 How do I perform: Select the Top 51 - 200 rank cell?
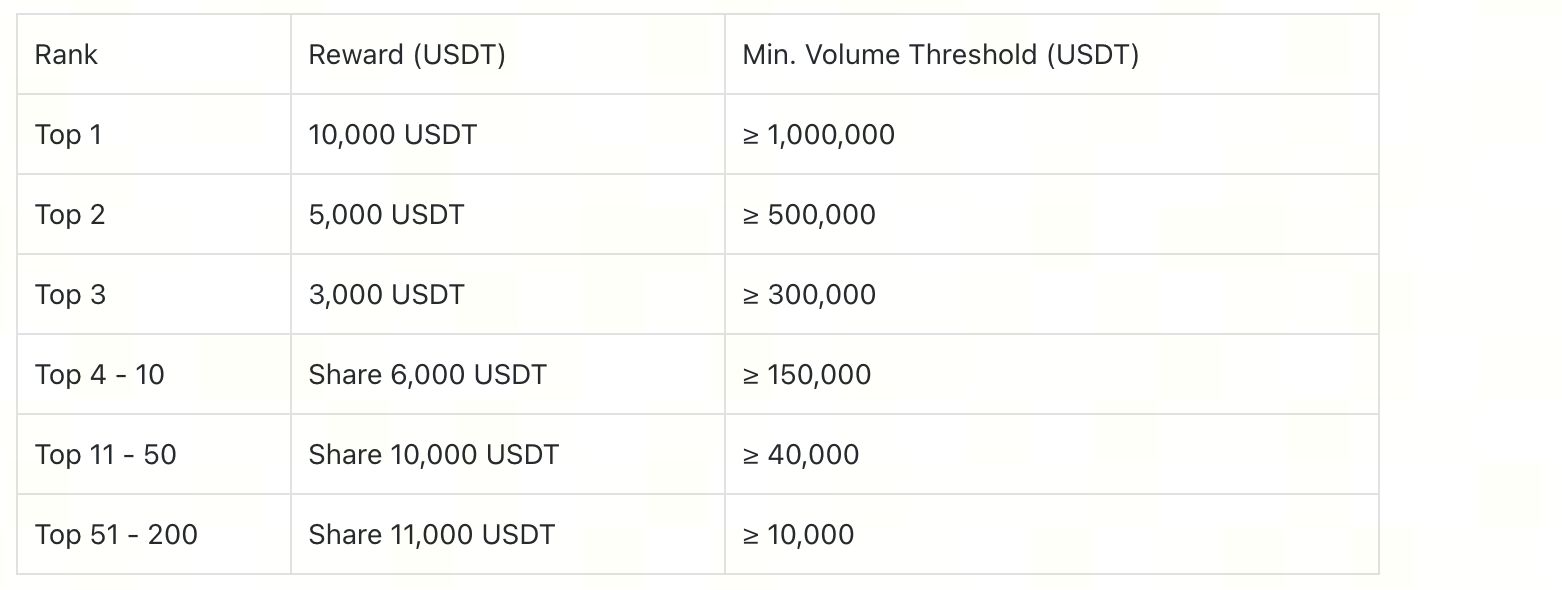pos(117,535)
